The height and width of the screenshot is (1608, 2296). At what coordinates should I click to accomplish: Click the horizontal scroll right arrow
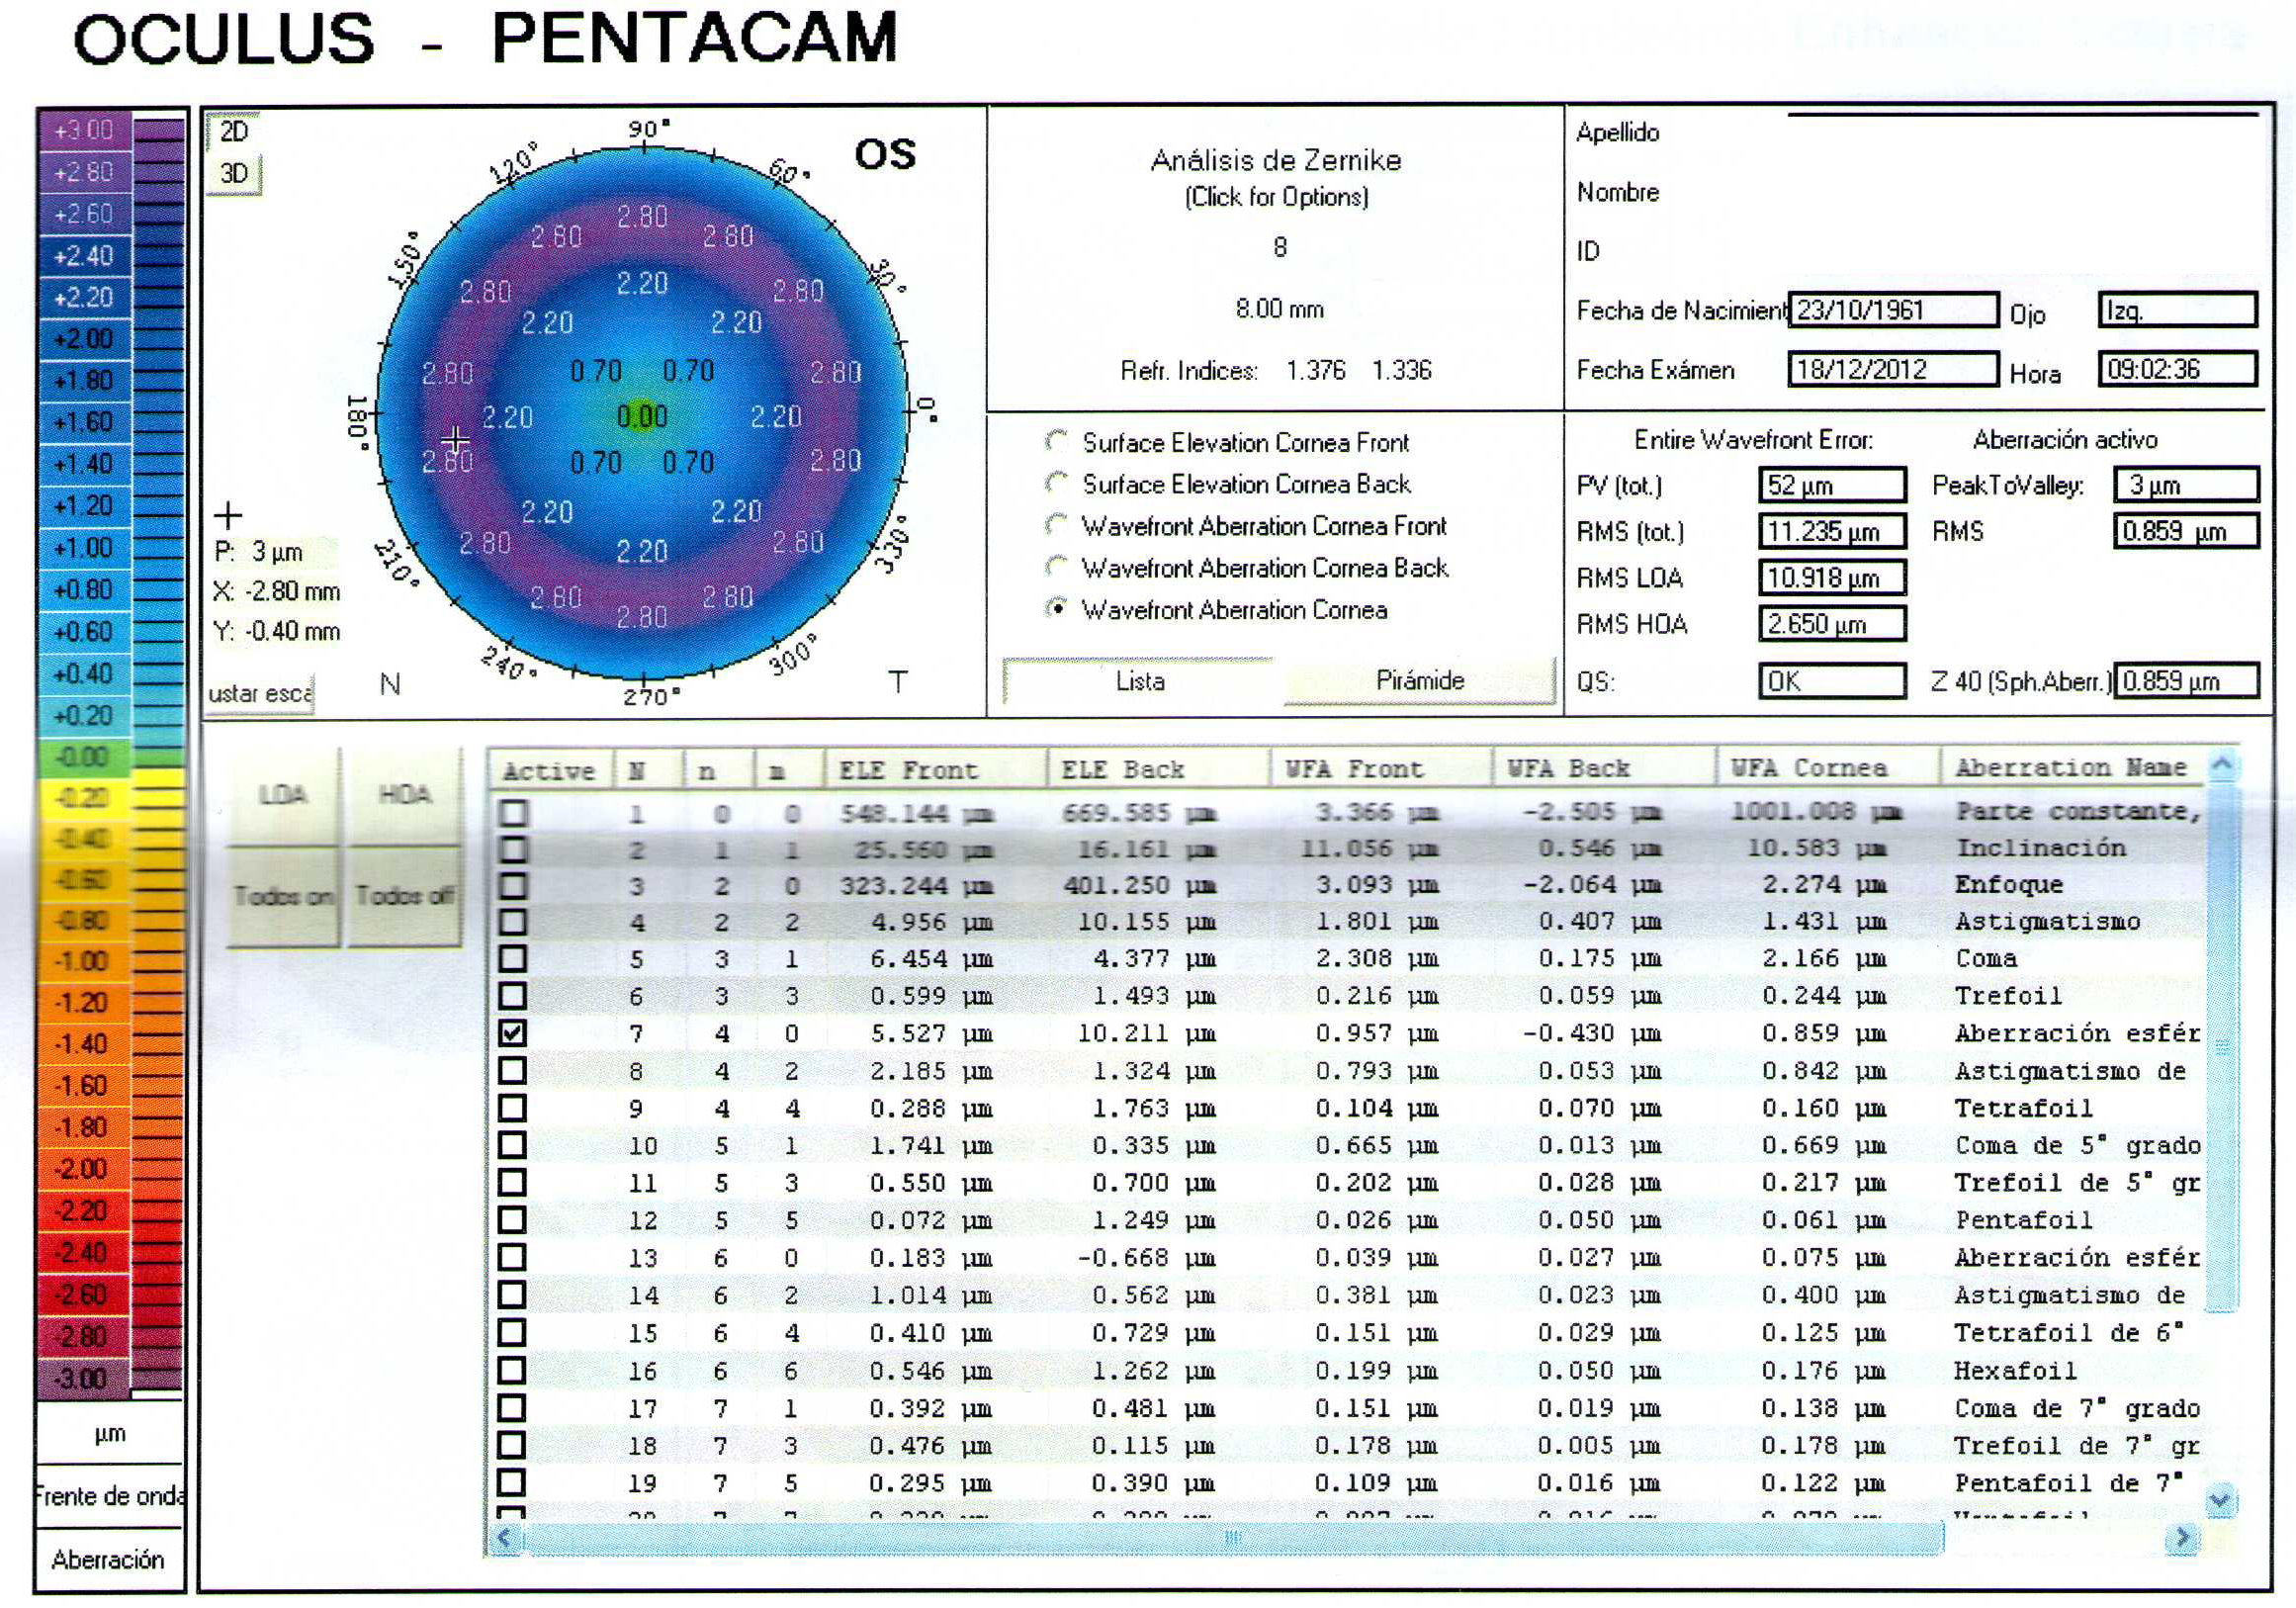tap(2182, 1538)
